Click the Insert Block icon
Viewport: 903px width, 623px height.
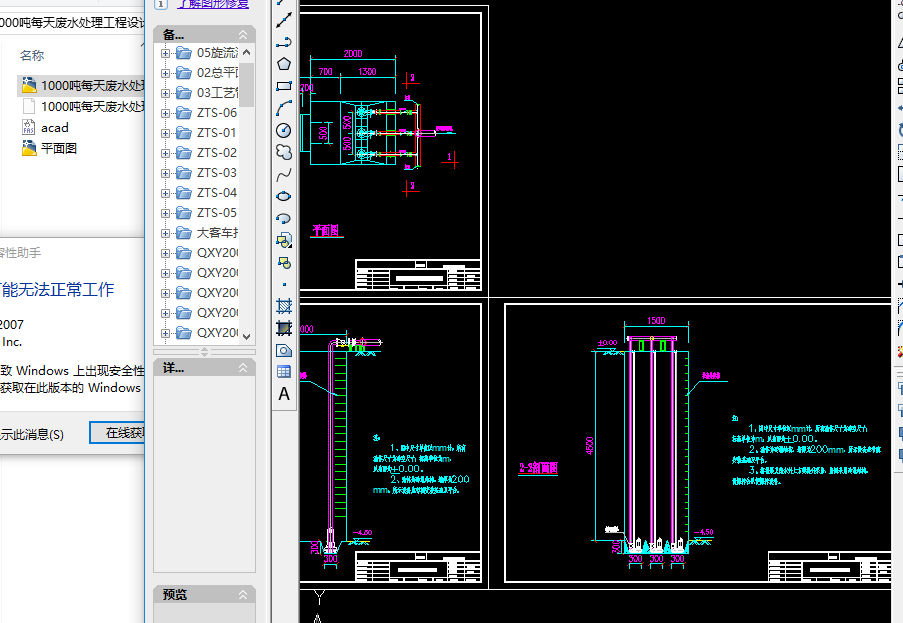(284, 241)
